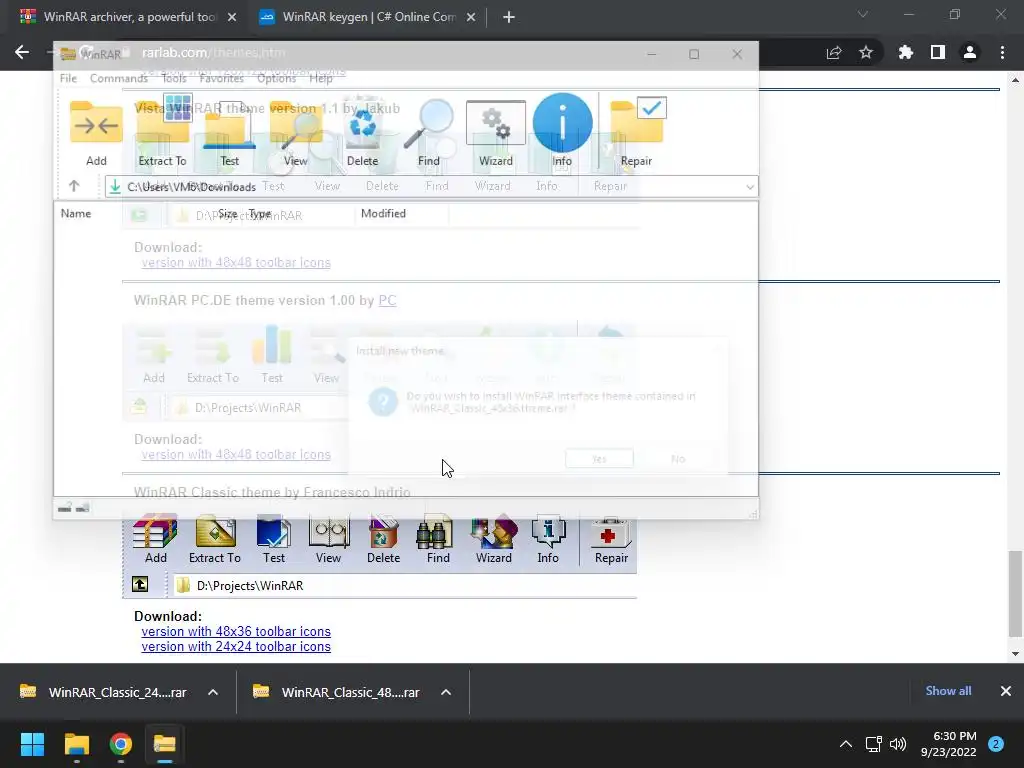Open the volume control in system tray

(899, 744)
